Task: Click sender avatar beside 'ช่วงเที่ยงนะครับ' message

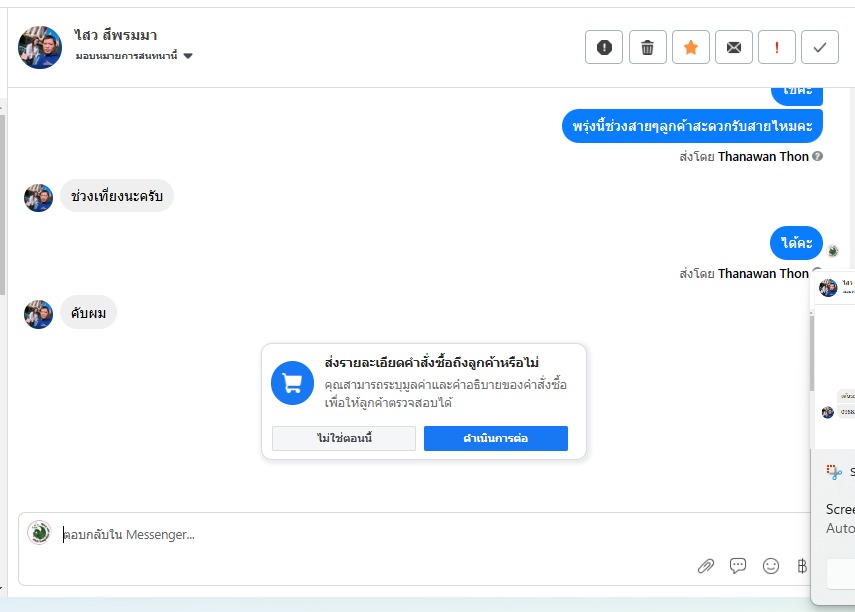Action: 38,197
